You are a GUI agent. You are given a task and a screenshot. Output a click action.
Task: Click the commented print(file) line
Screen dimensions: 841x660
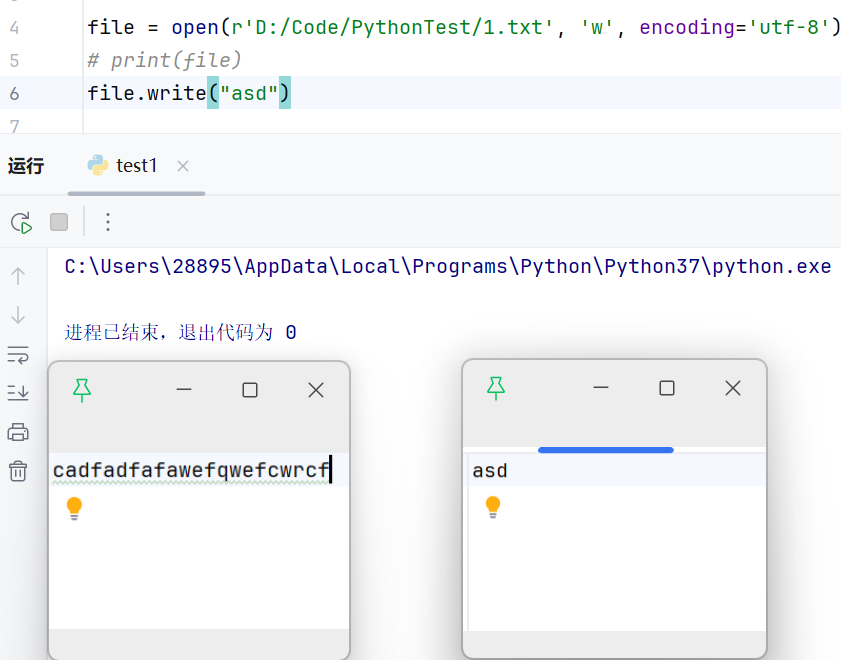tap(164, 60)
